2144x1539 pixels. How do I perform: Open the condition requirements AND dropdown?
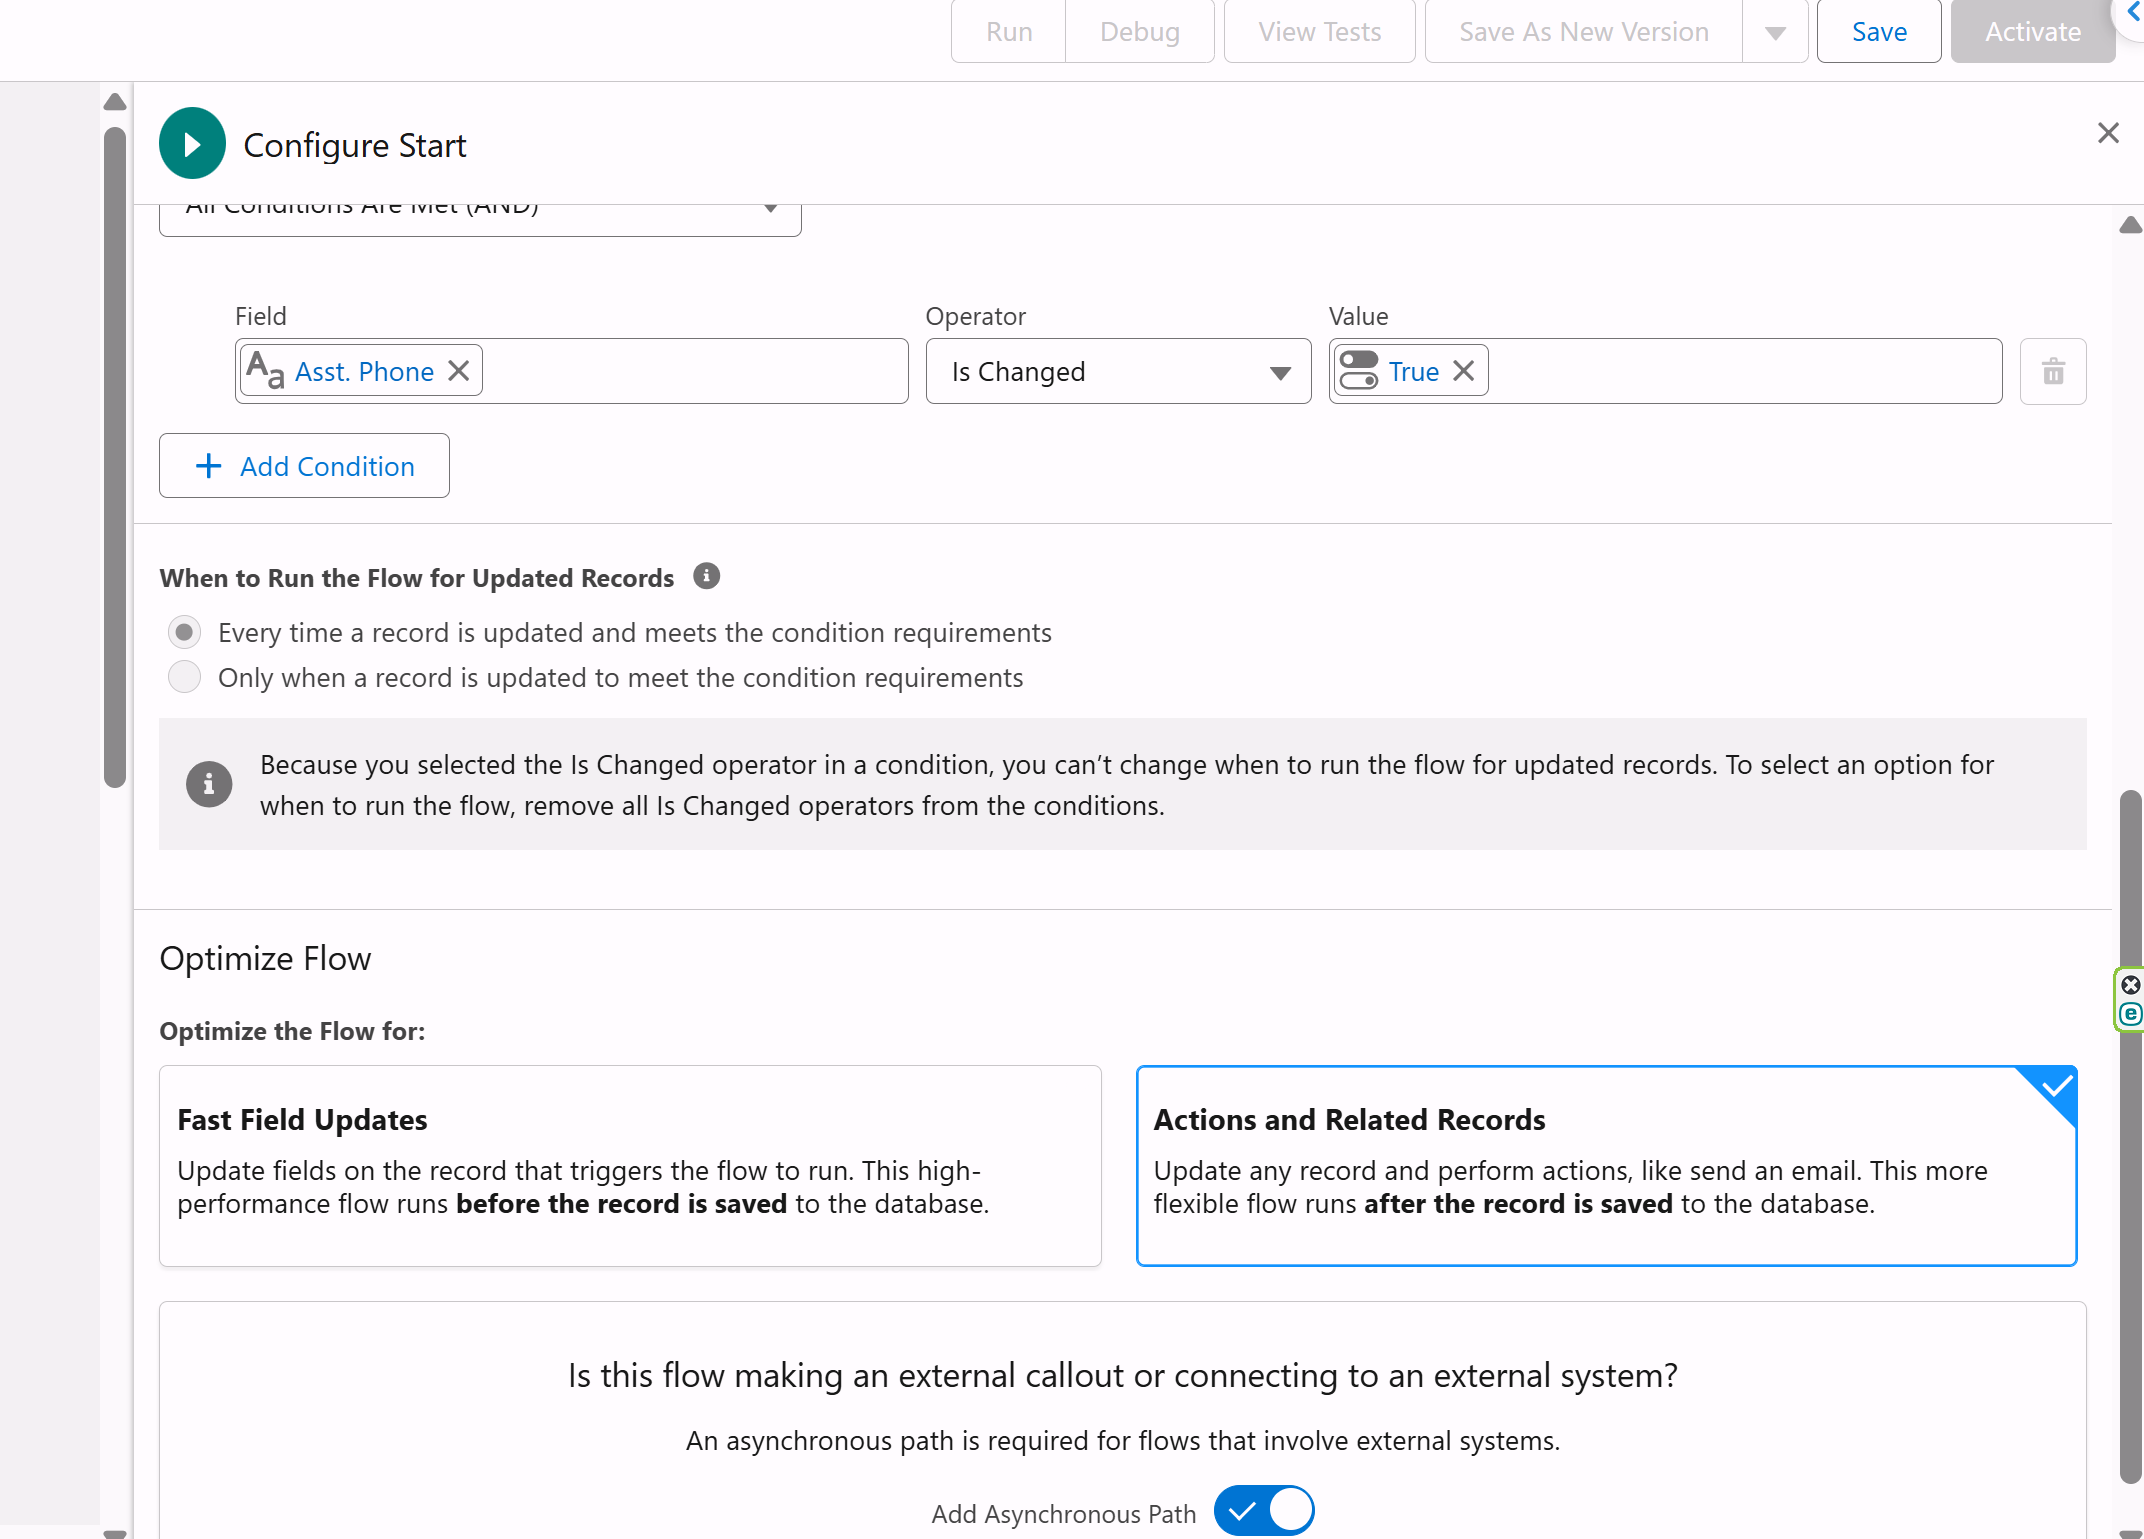coord(480,213)
